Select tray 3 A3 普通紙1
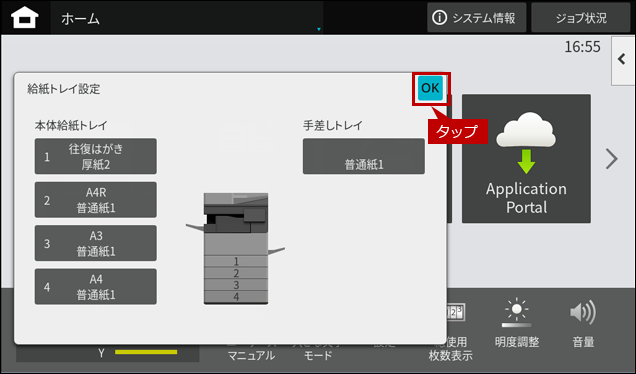This screenshot has width=636, height=374. coord(96,243)
